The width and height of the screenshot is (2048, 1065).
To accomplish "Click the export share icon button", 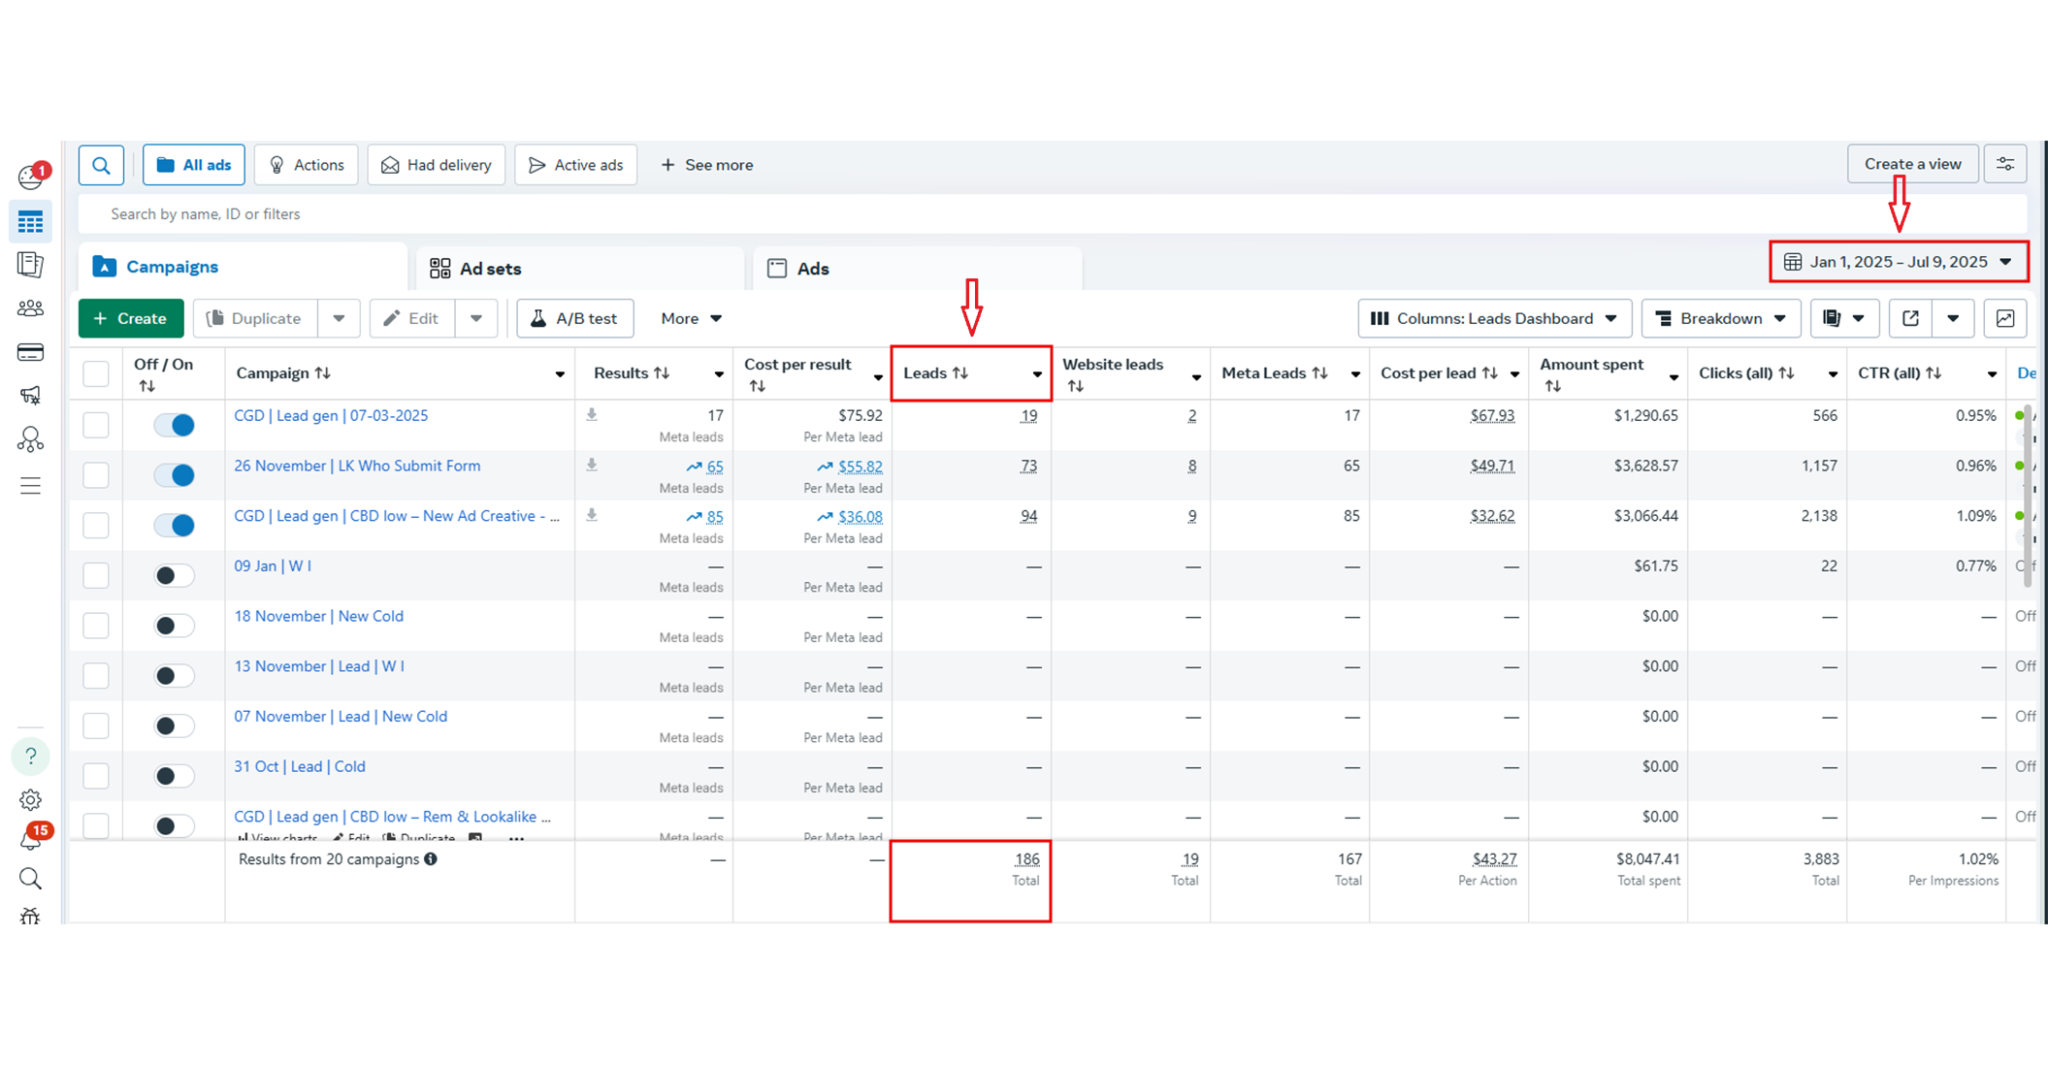I will [x=1910, y=318].
